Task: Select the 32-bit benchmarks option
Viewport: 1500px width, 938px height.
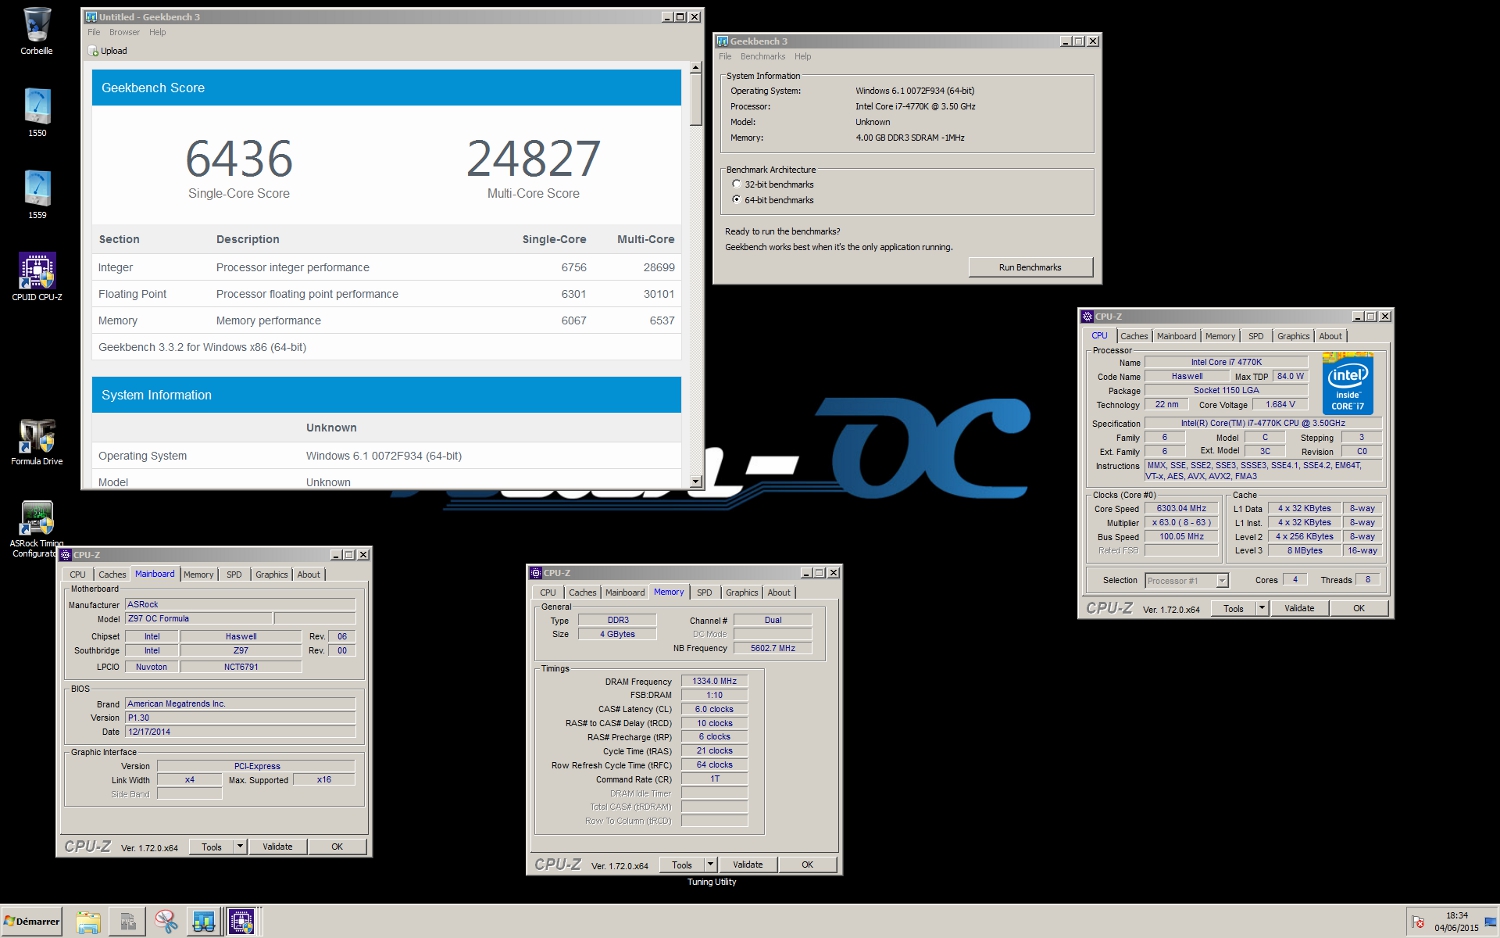Action: click(737, 184)
